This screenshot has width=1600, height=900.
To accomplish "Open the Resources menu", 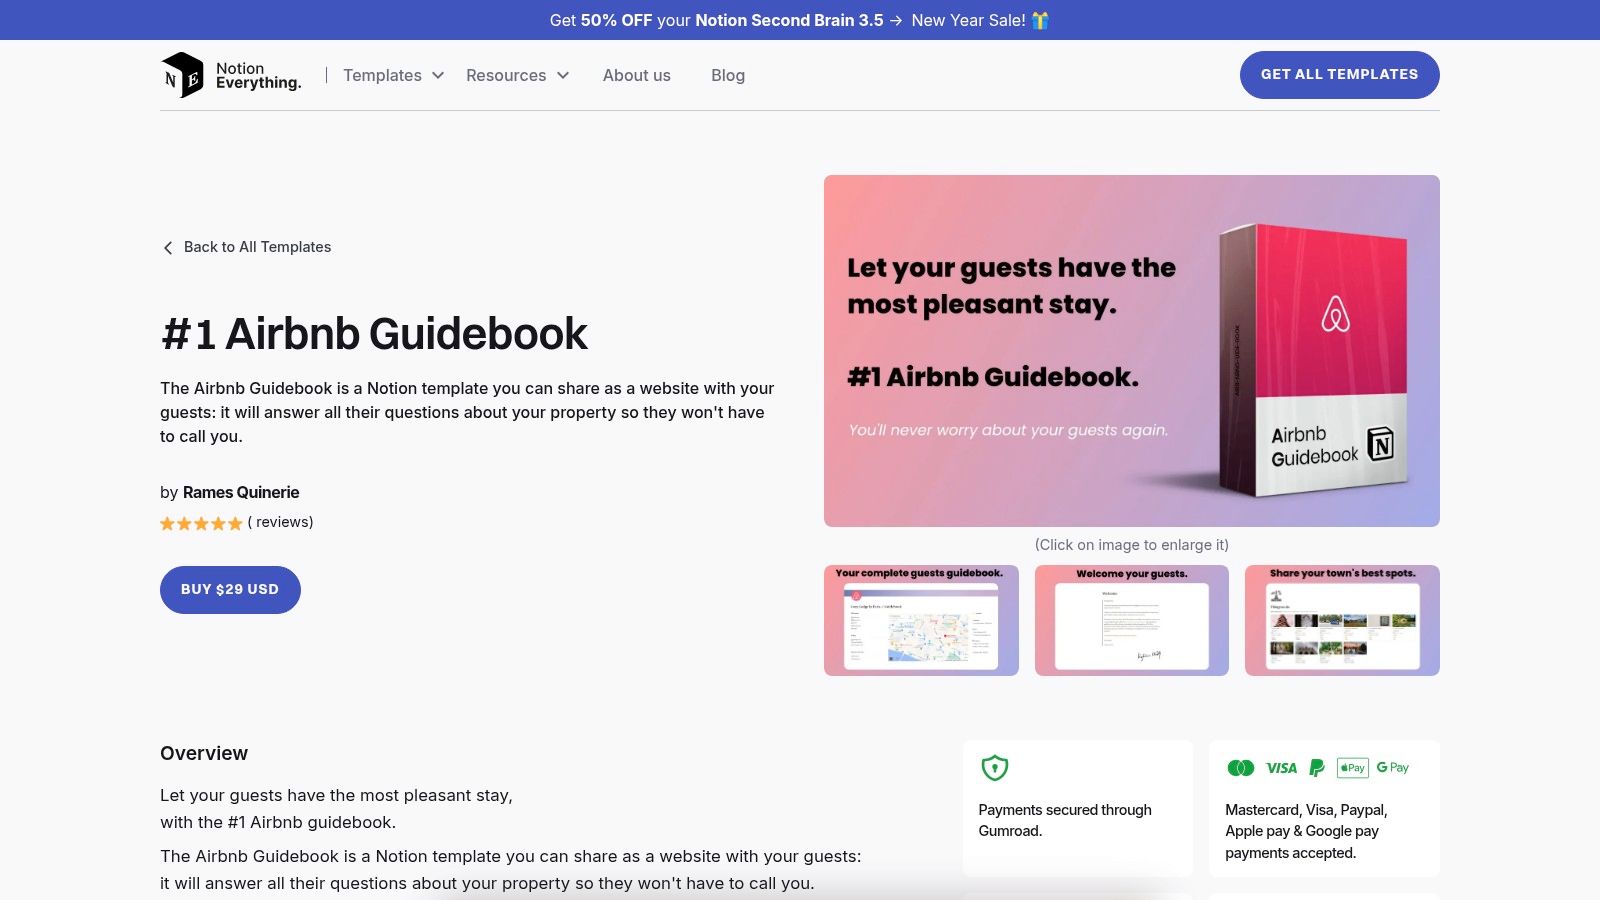I will 517,75.
